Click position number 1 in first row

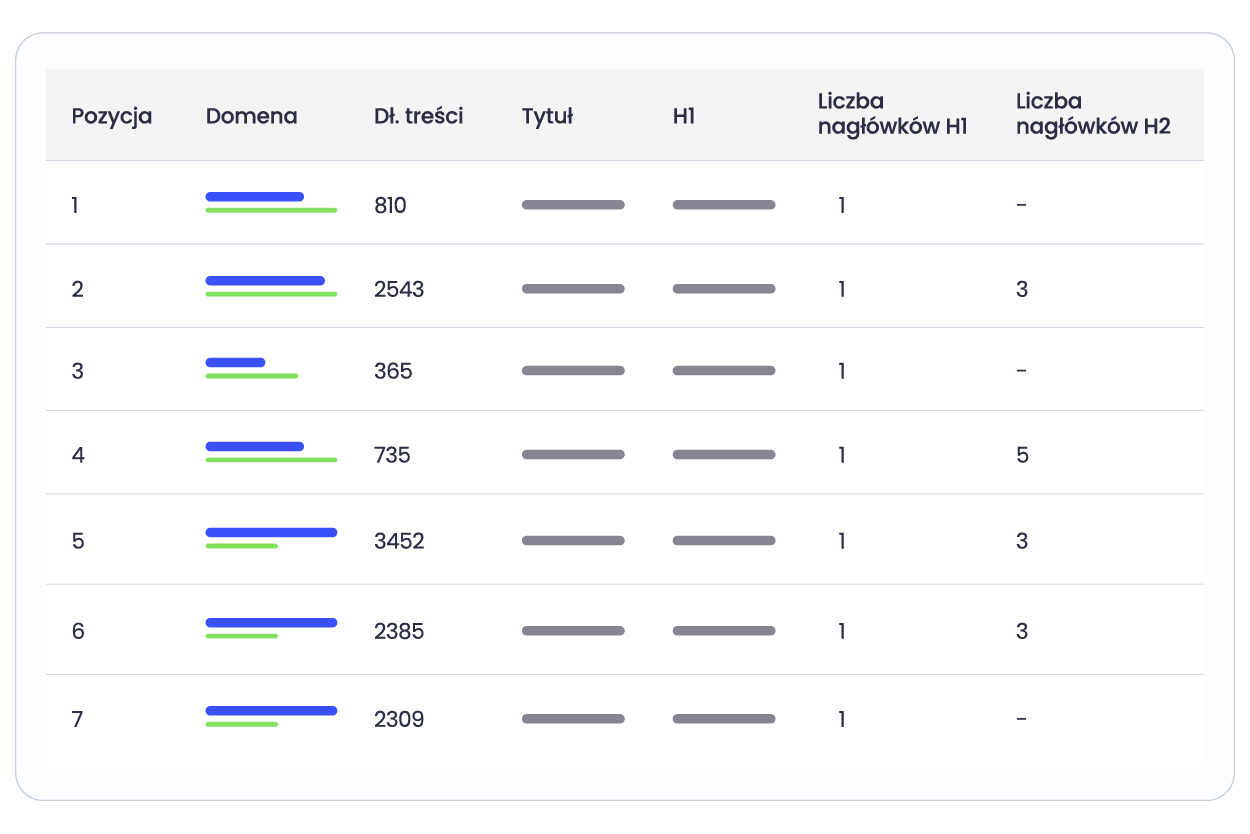[x=75, y=205]
